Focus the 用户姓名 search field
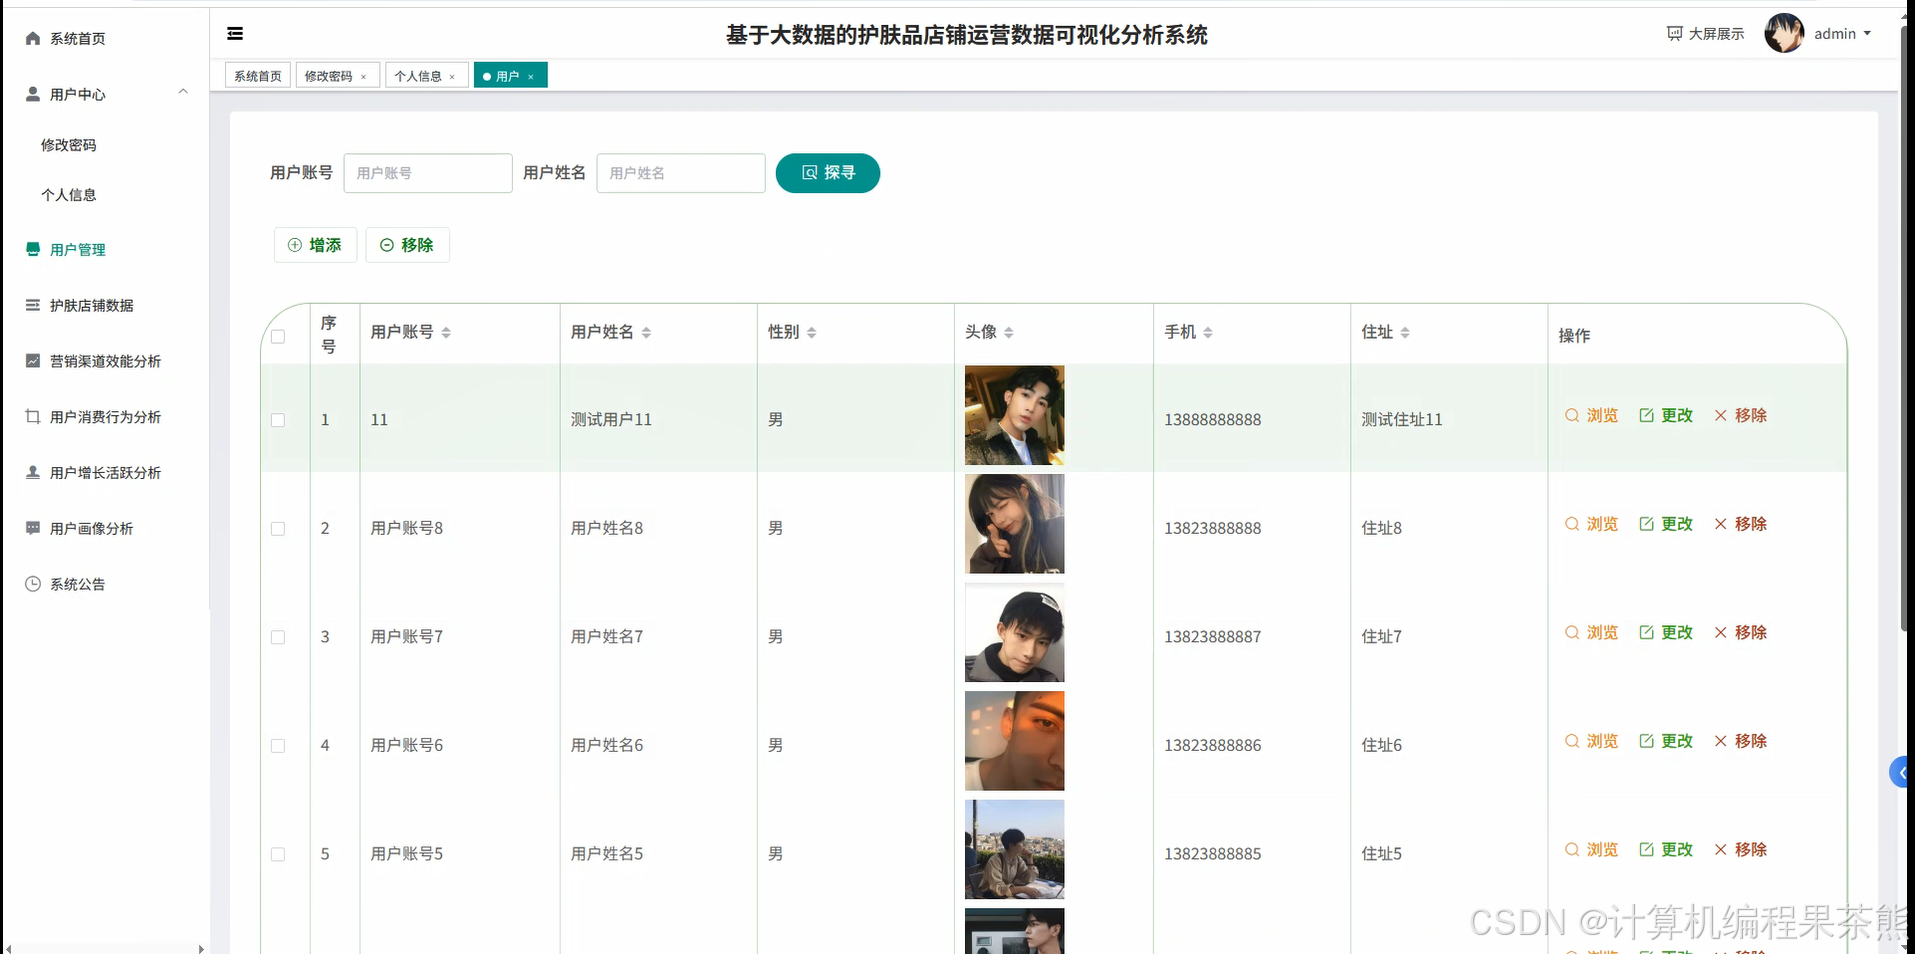1915x954 pixels. coord(681,173)
